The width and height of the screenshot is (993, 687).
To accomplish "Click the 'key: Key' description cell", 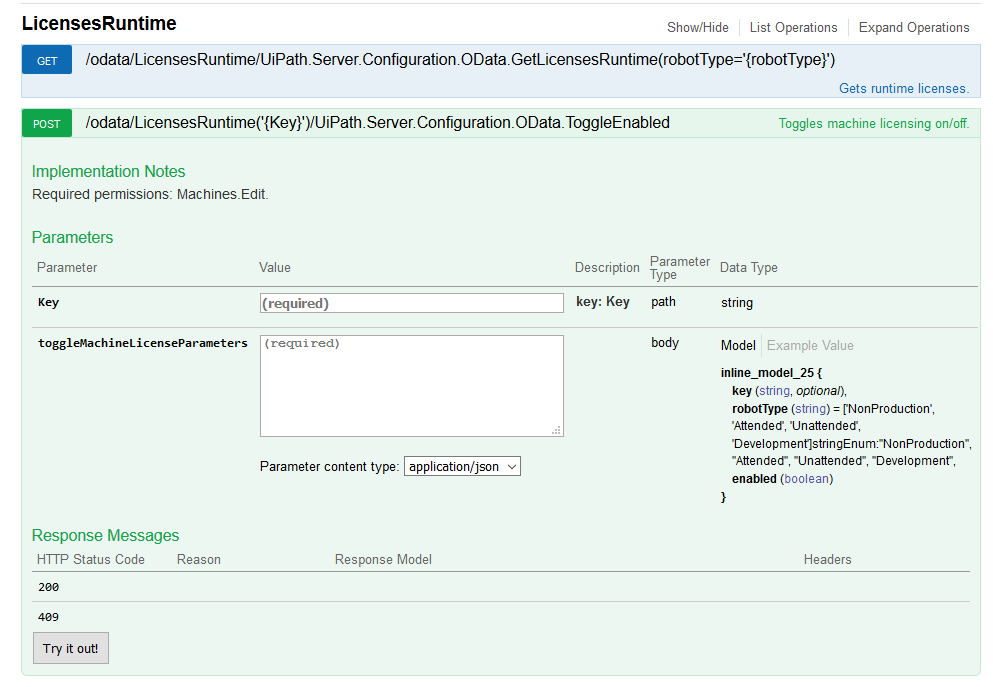I will (x=603, y=302).
